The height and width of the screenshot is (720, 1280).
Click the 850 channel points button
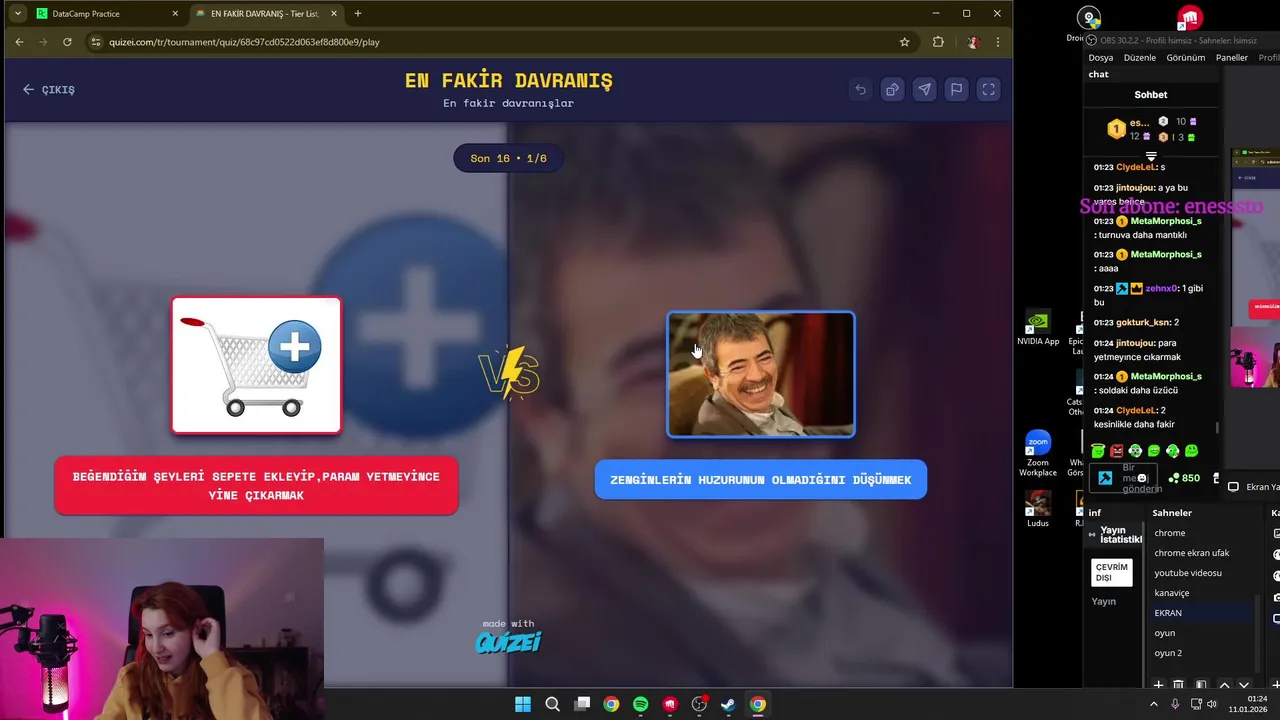pos(1183,478)
